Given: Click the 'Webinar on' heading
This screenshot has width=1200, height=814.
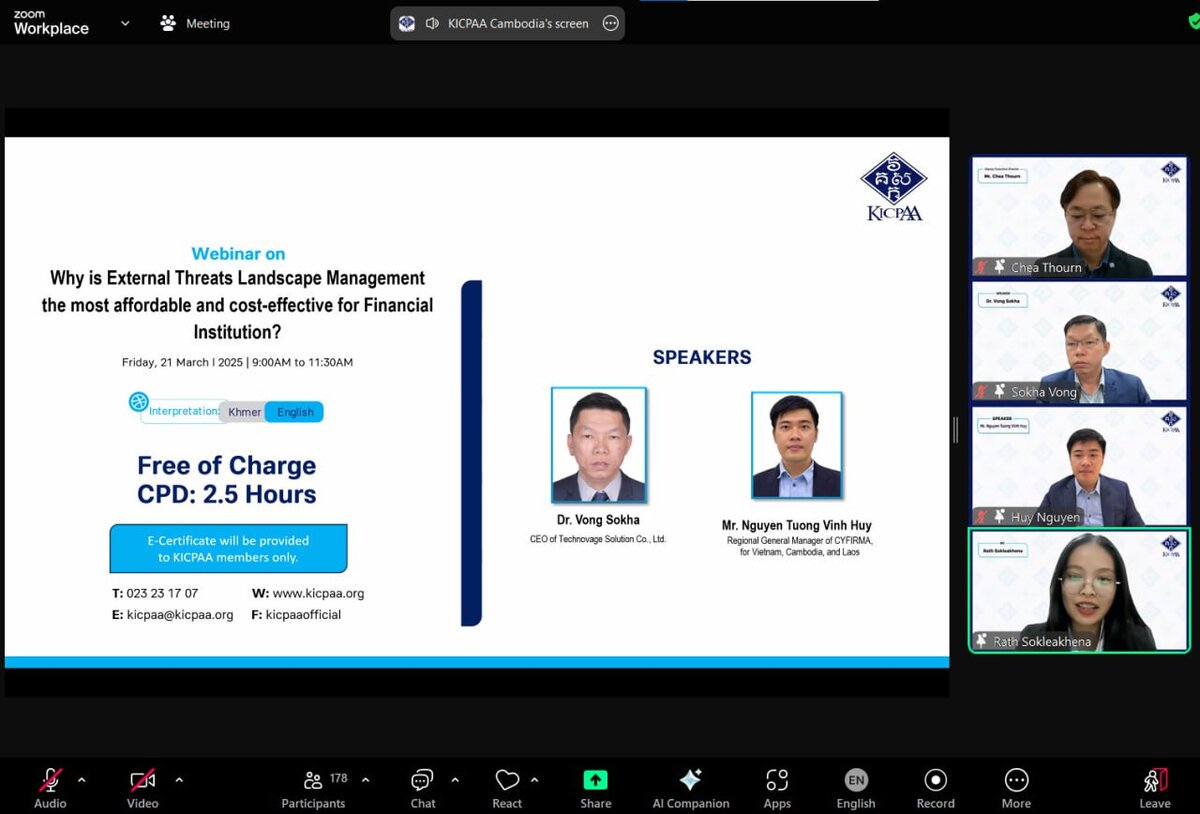Looking at the screenshot, I should pos(238,254).
